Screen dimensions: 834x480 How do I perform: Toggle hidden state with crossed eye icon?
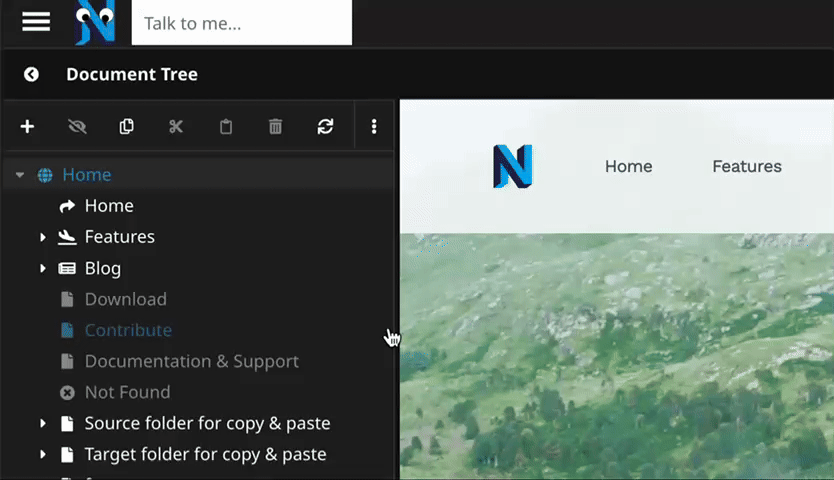[77, 126]
